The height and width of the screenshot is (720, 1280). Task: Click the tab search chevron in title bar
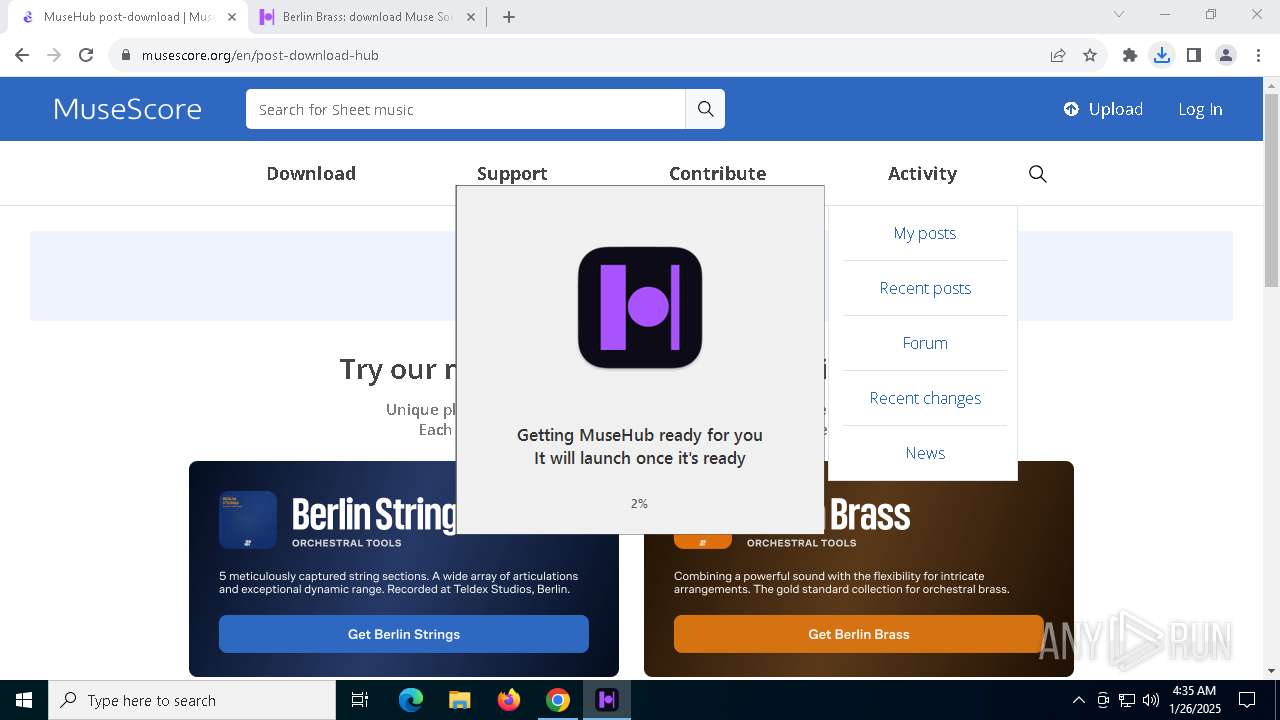[x=1119, y=14]
